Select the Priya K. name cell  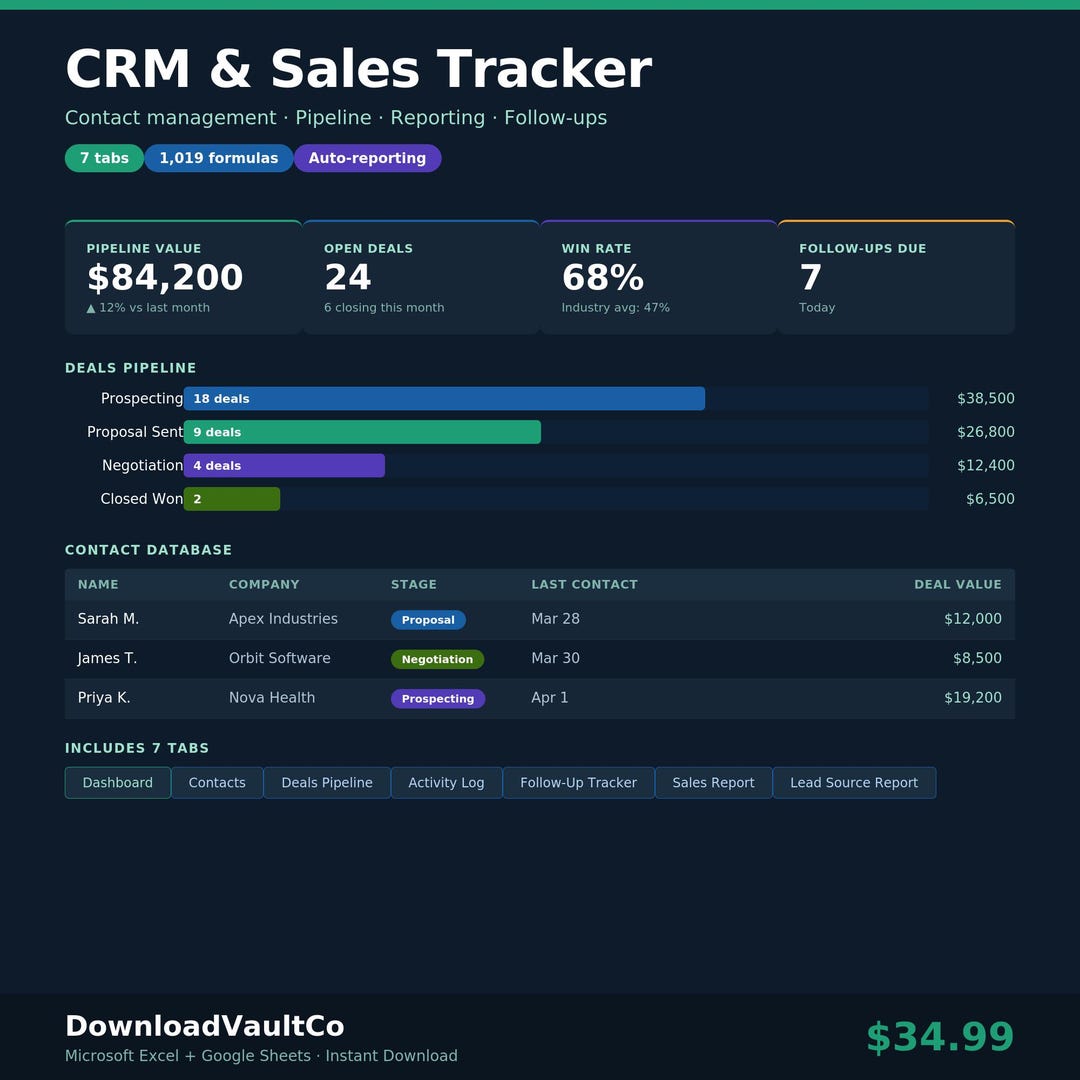pos(104,697)
